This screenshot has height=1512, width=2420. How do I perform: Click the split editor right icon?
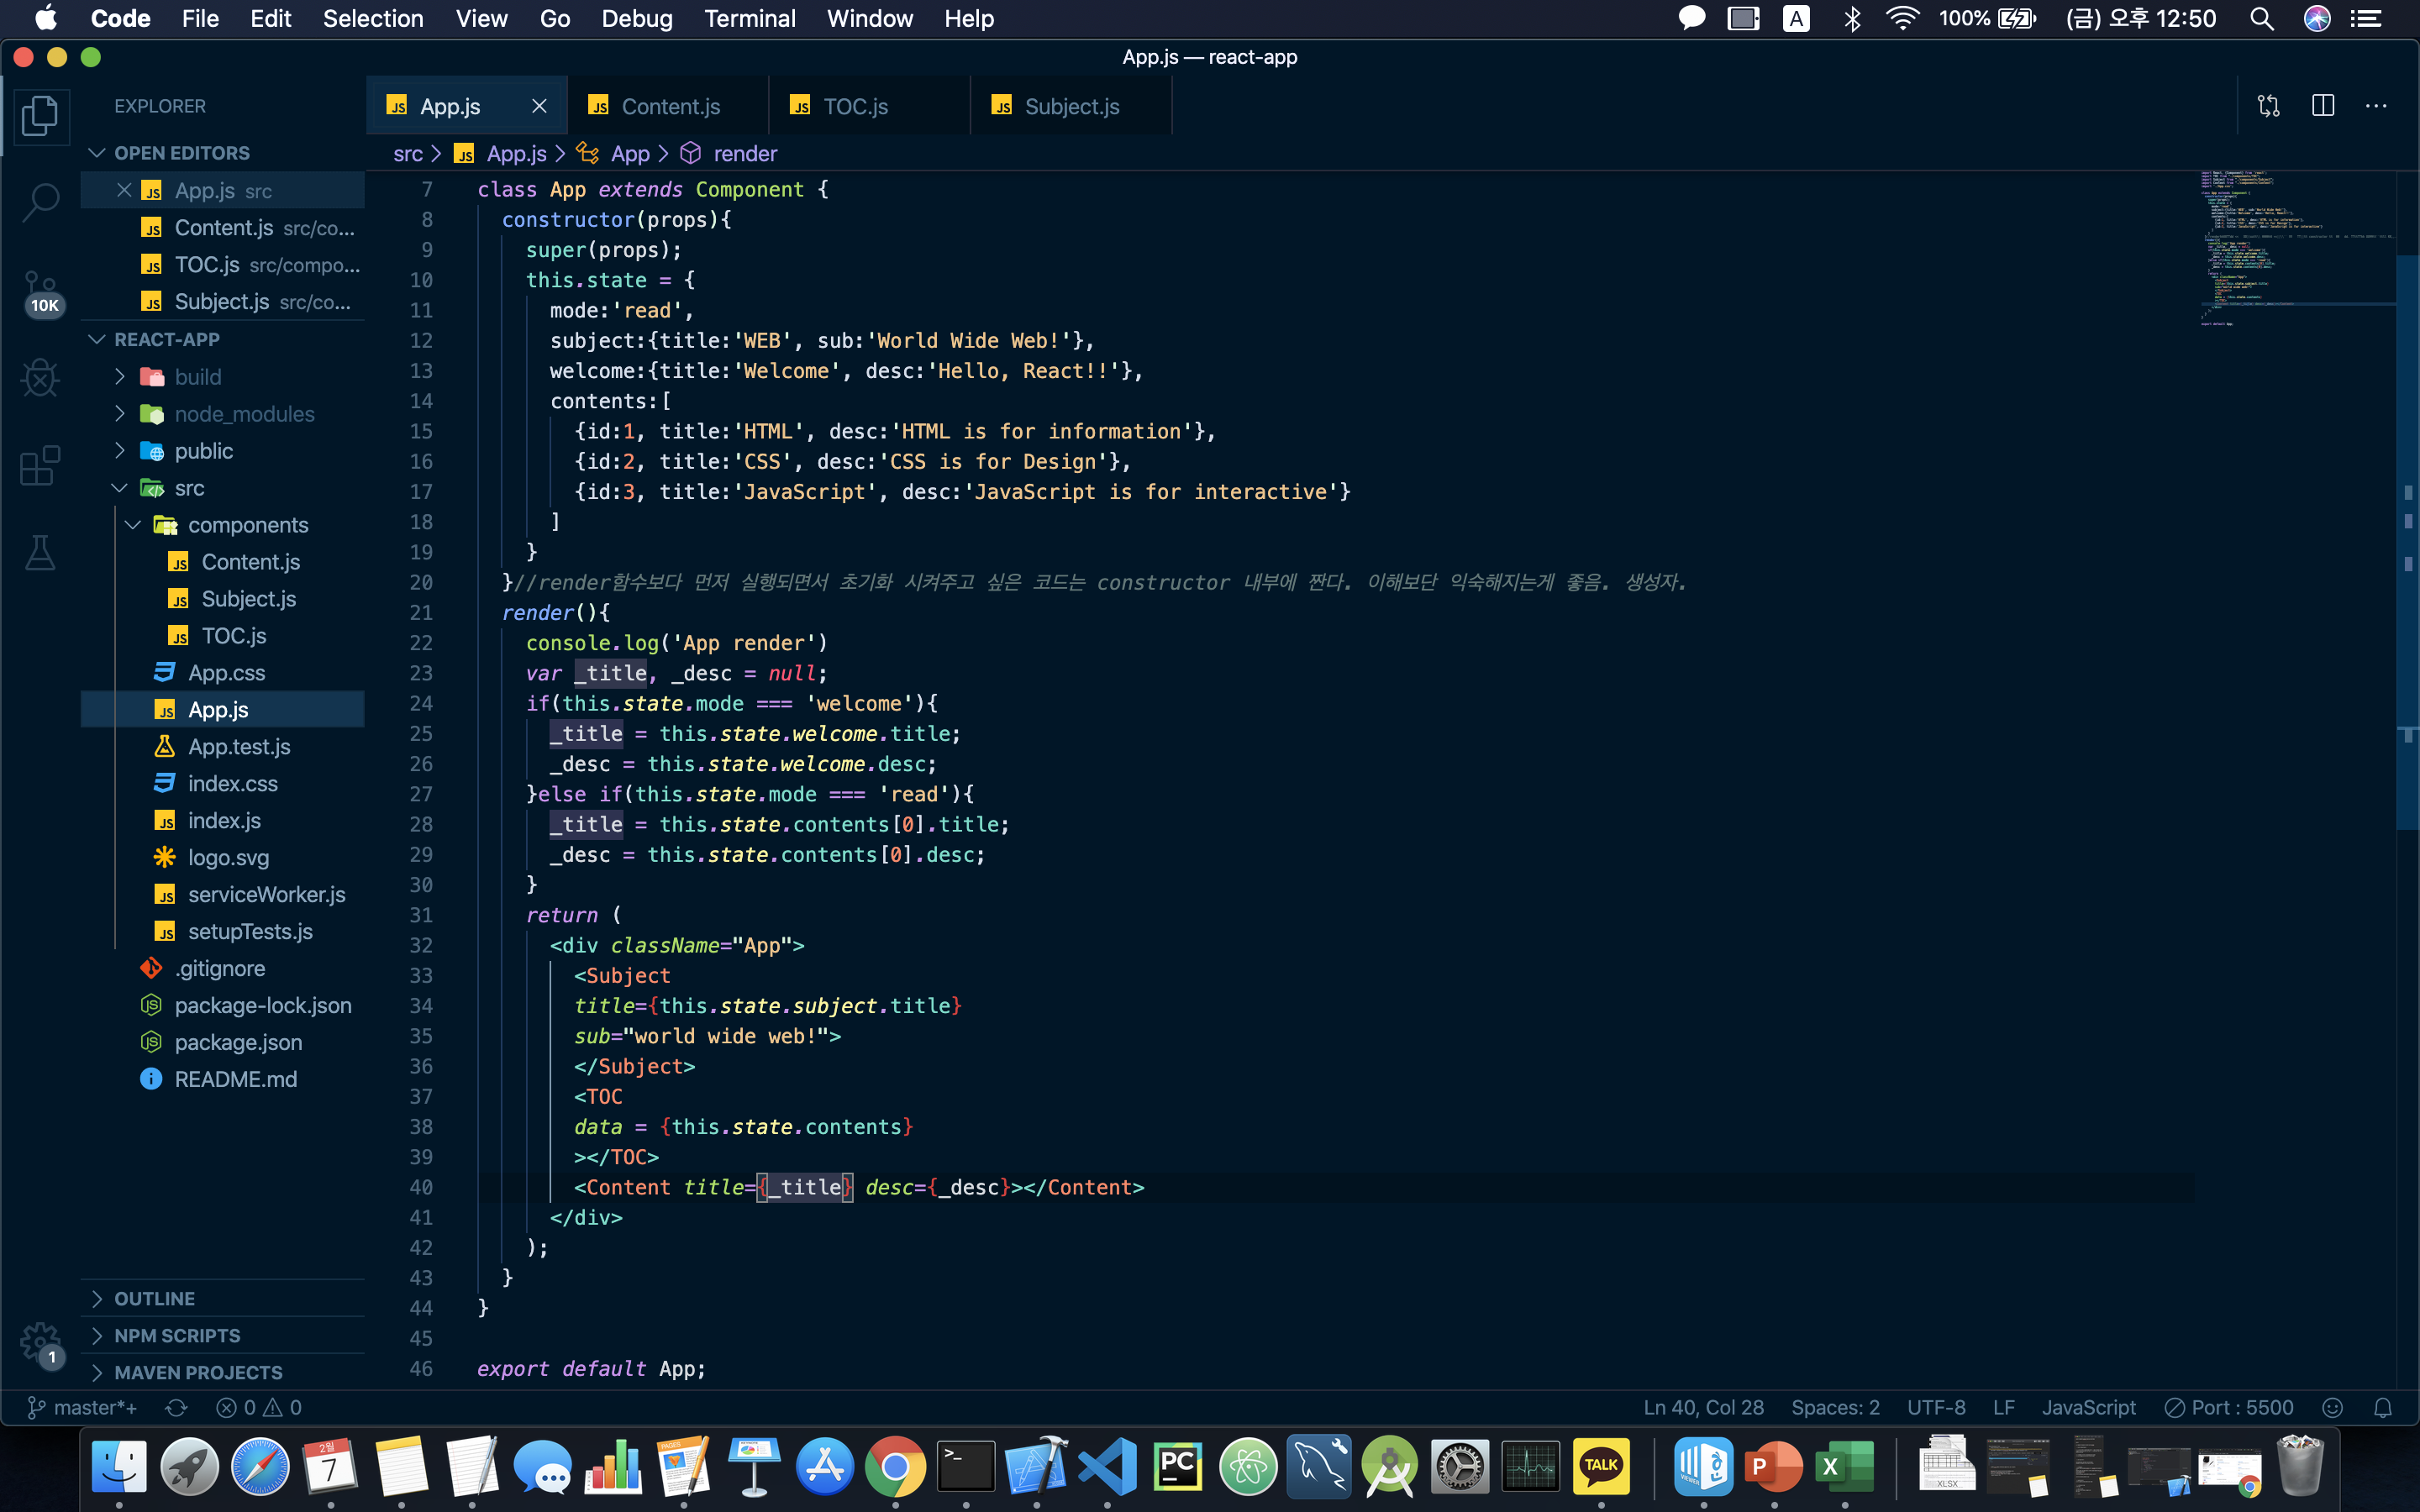coord(2322,106)
